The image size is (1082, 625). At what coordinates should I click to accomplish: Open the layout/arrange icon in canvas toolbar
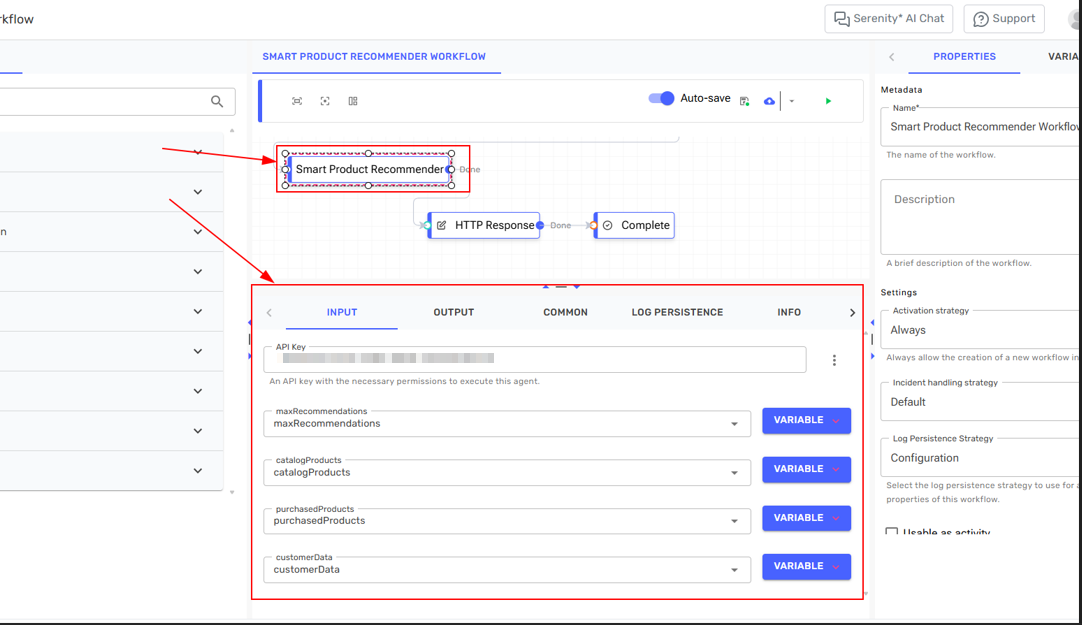[x=352, y=100]
